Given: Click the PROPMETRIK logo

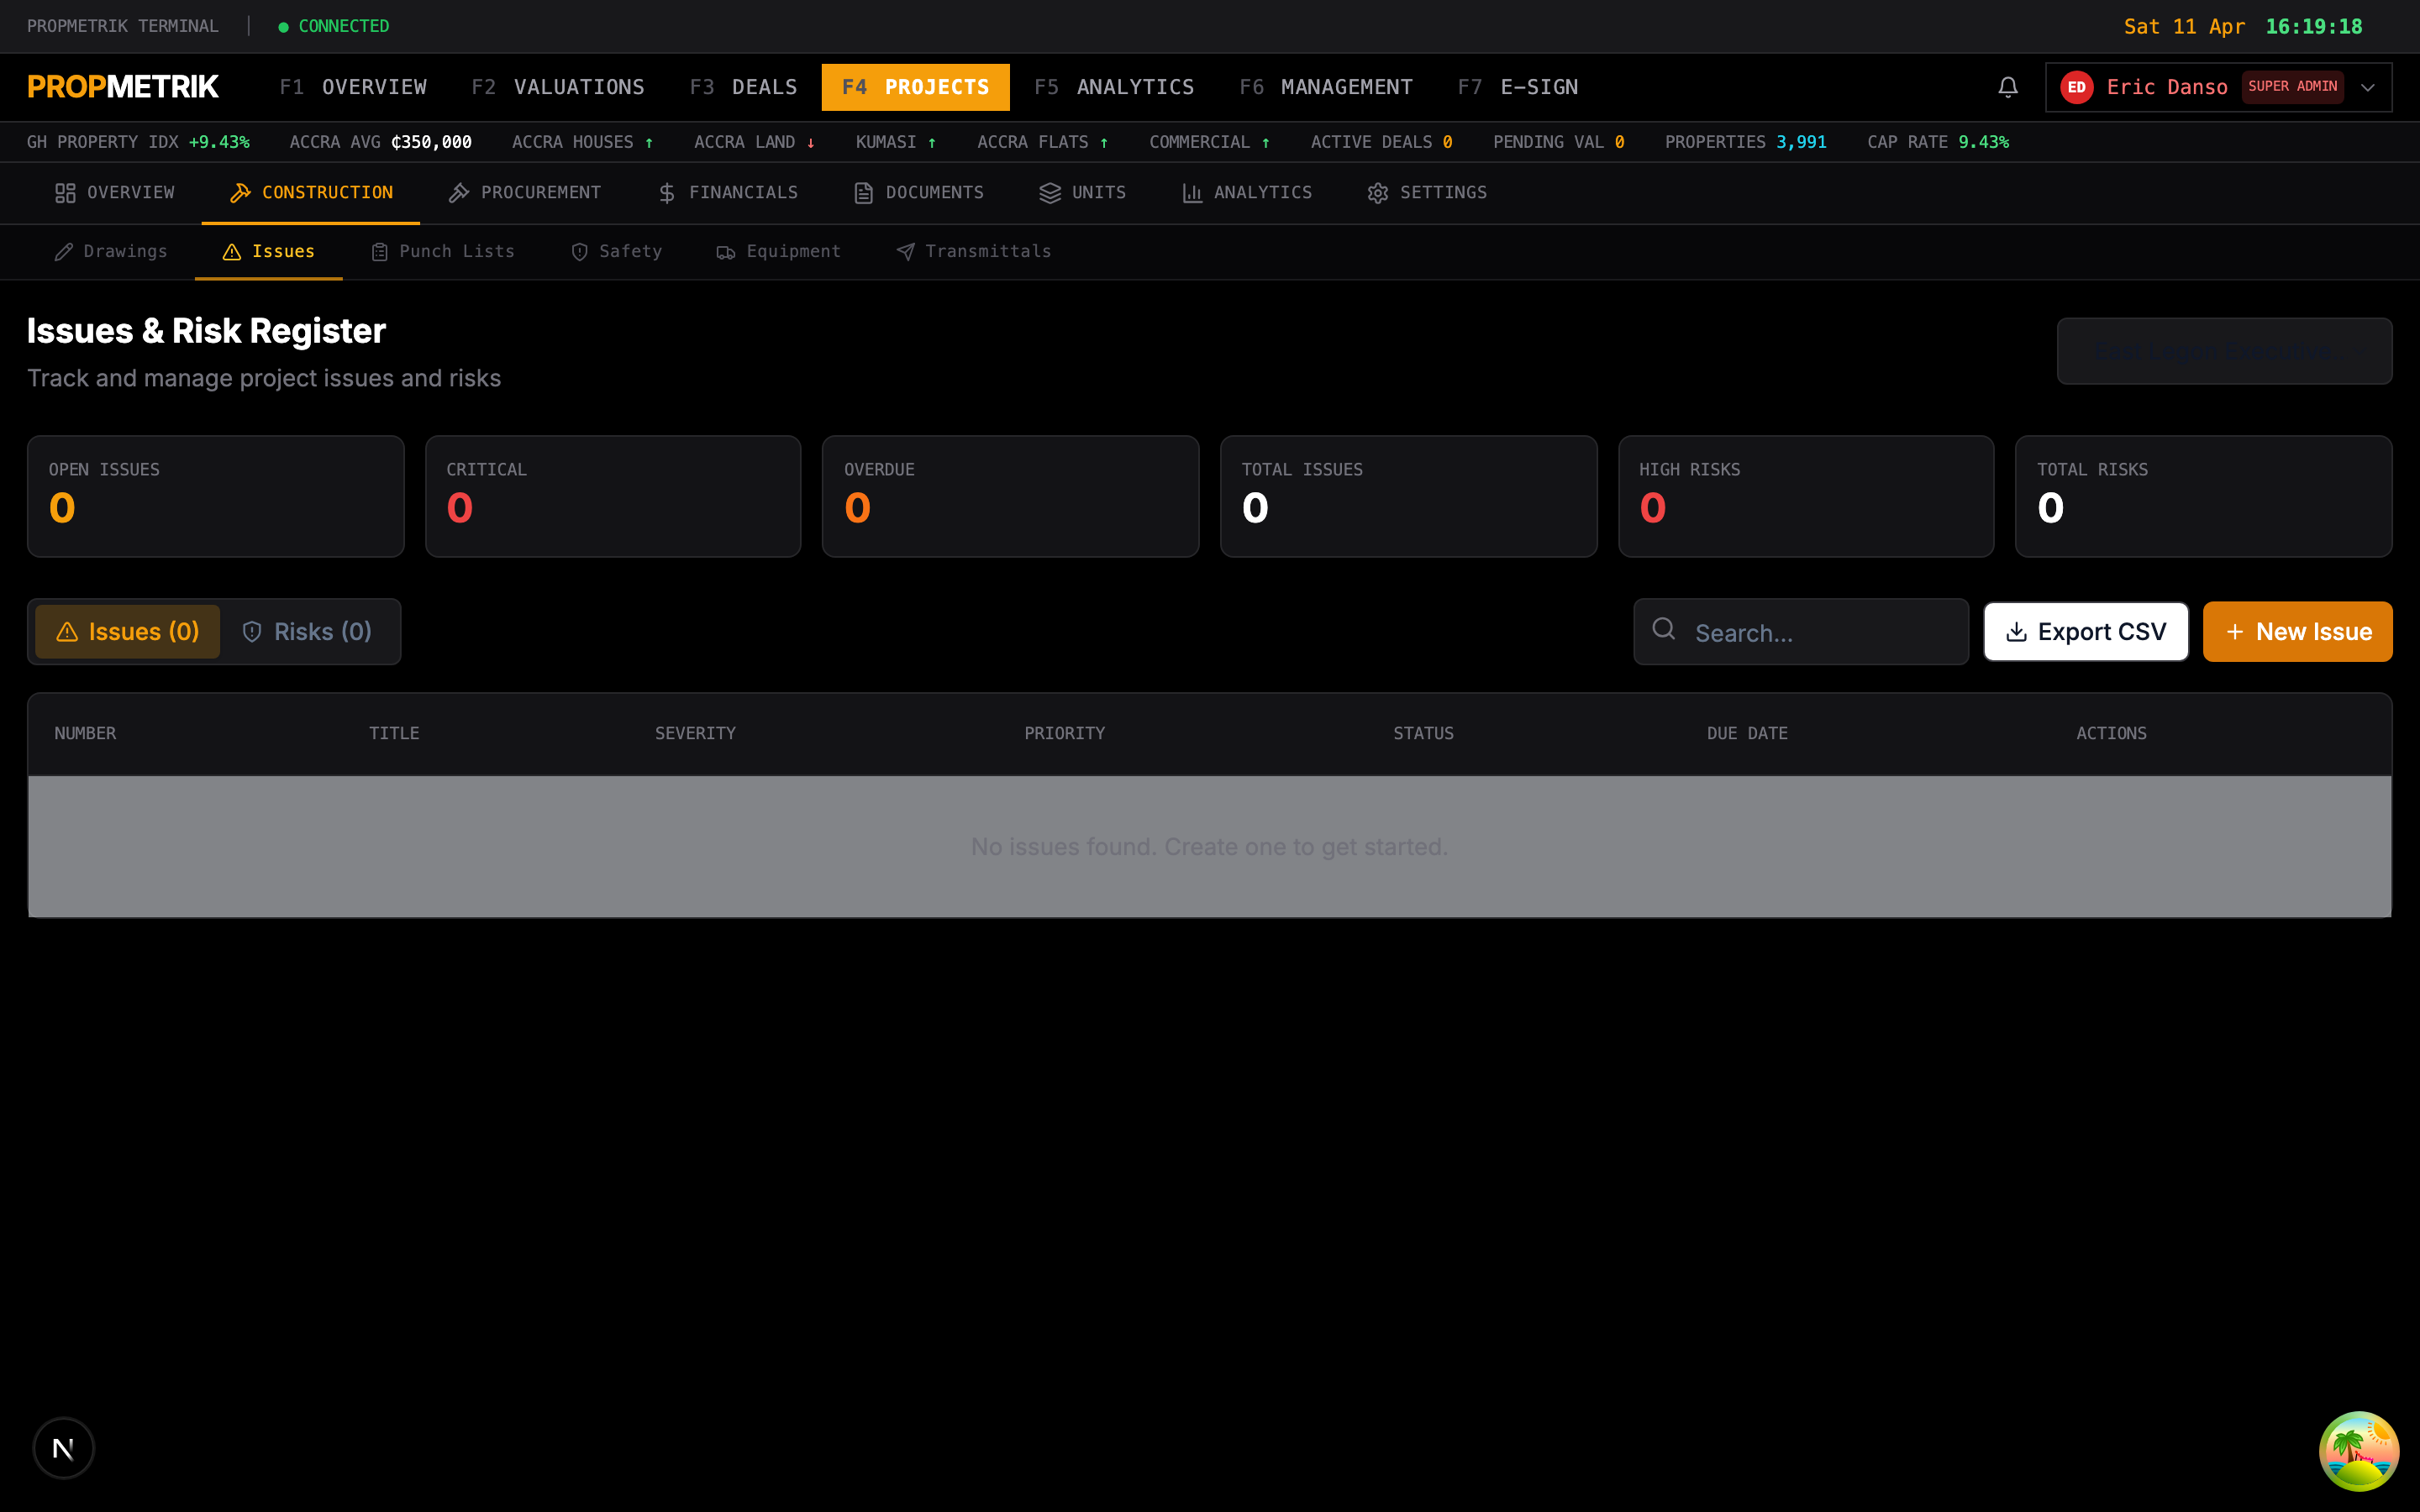Looking at the screenshot, I should click(123, 87).
